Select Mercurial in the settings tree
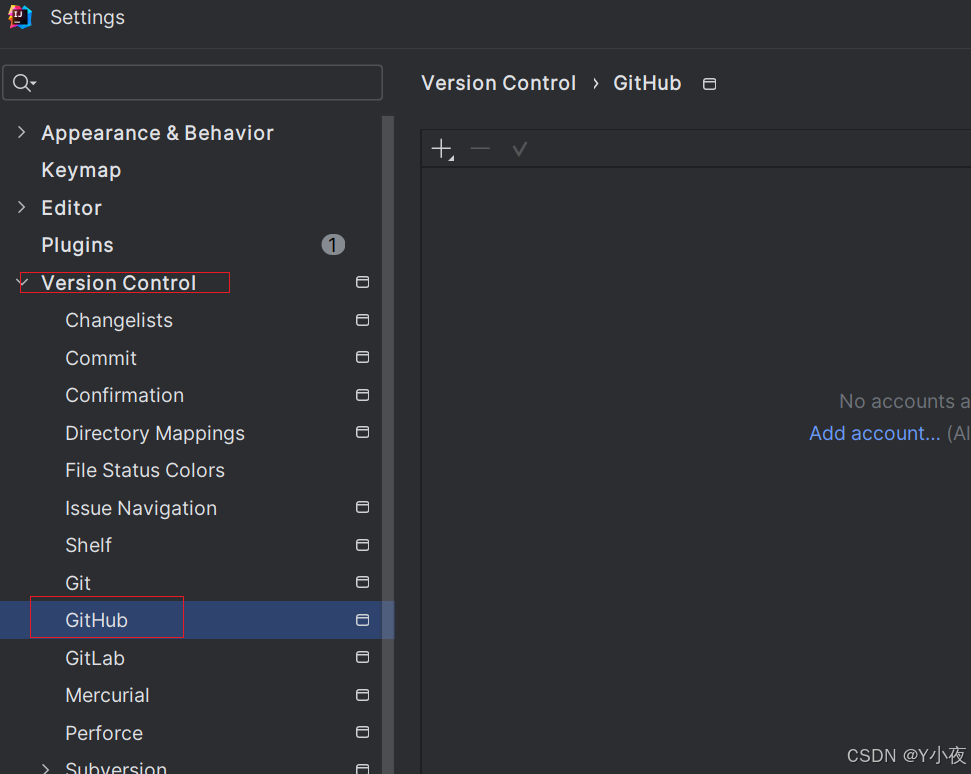971x774 pixels. [x=107, y=695]
